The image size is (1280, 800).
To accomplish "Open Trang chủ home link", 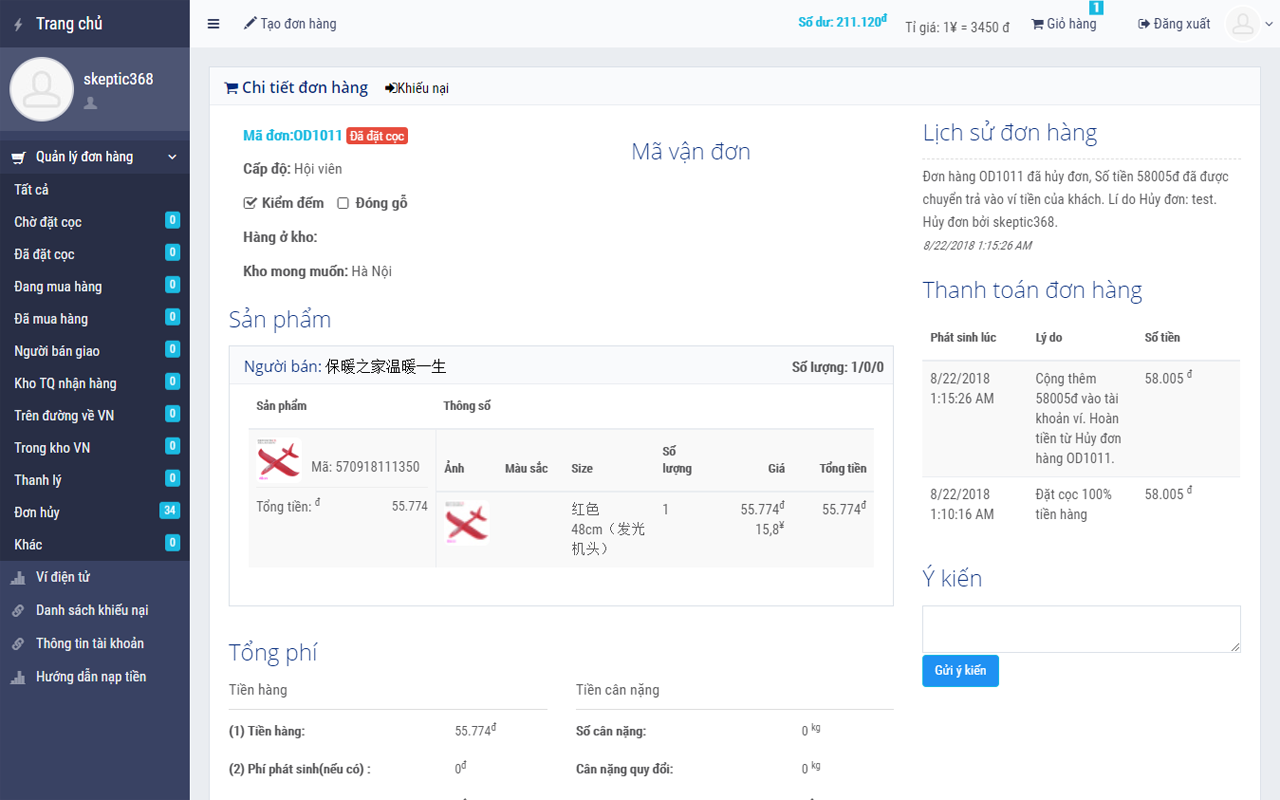I will point(69,23).
